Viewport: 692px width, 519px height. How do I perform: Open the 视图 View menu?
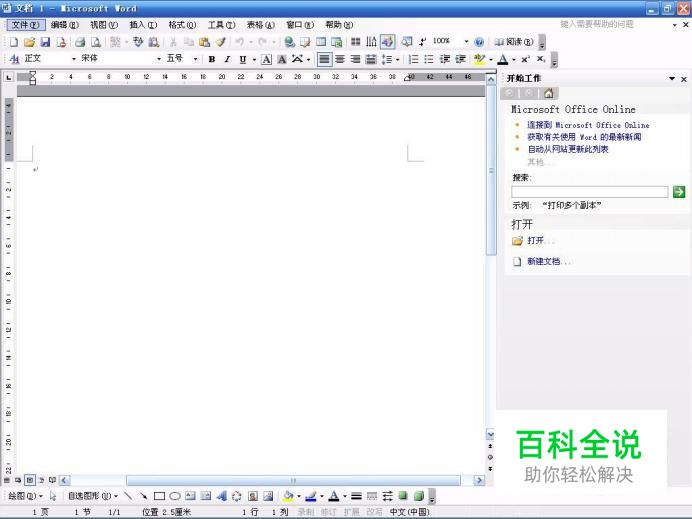tap(104, 25)
